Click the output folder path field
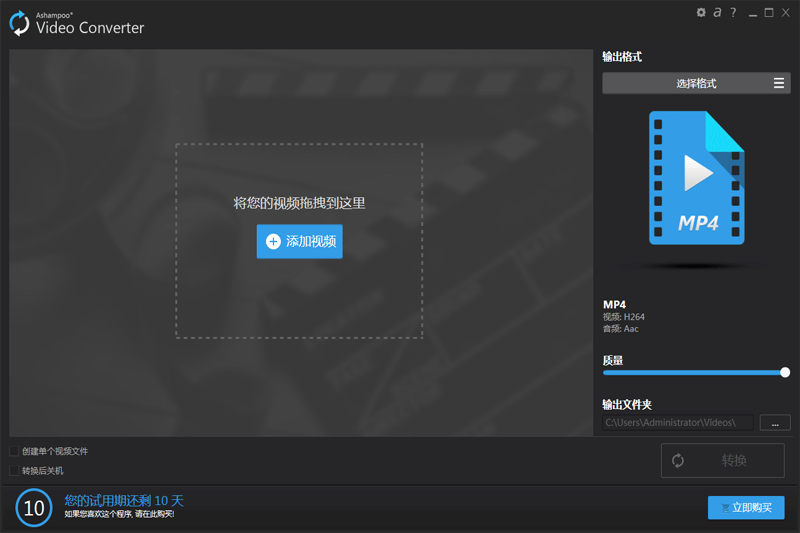 [x=678, y=422]
